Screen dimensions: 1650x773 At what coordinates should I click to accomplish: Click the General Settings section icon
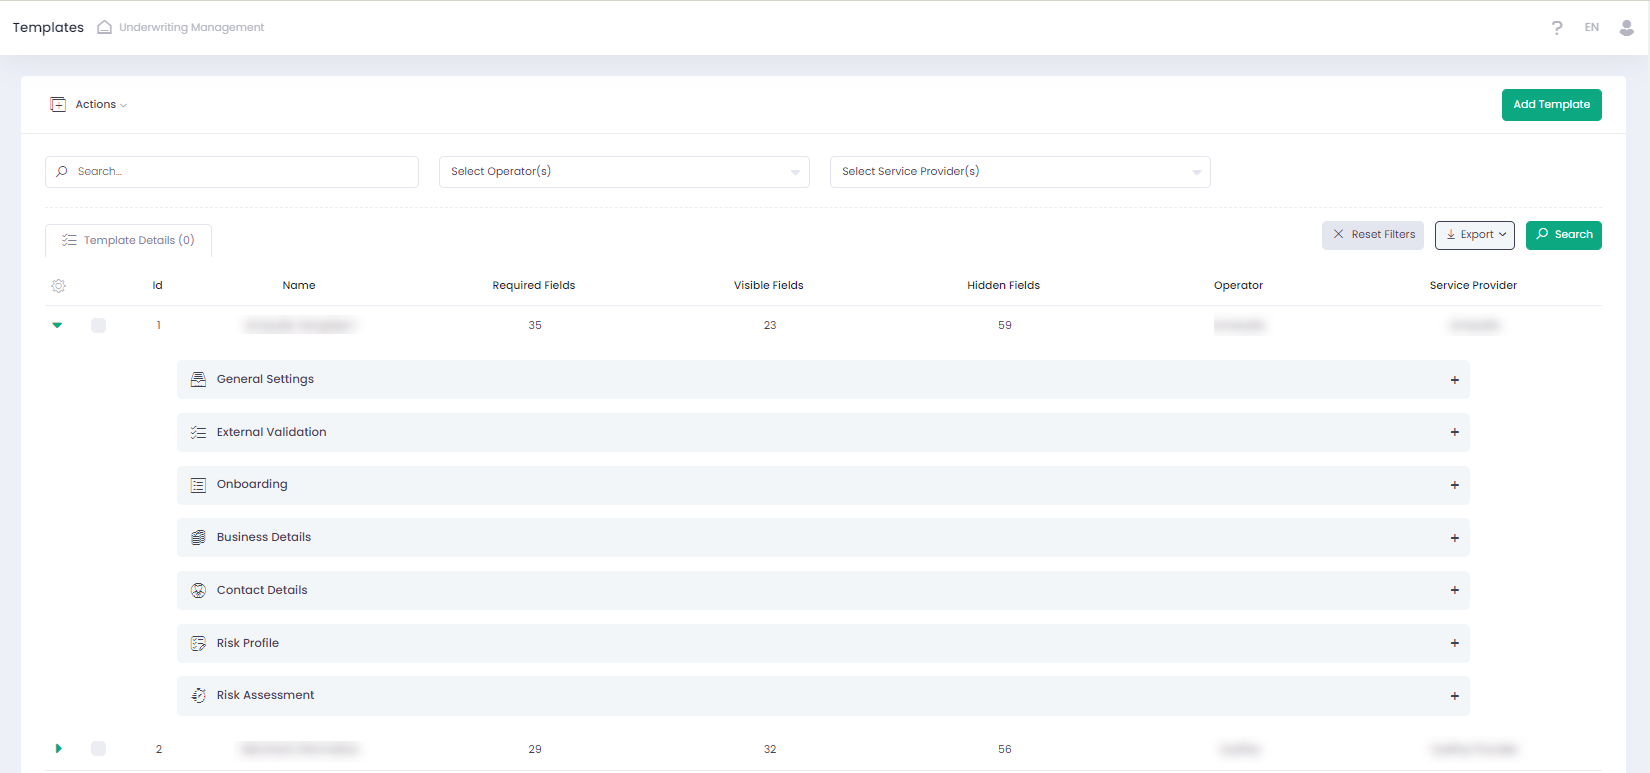(x=198, y=380)
